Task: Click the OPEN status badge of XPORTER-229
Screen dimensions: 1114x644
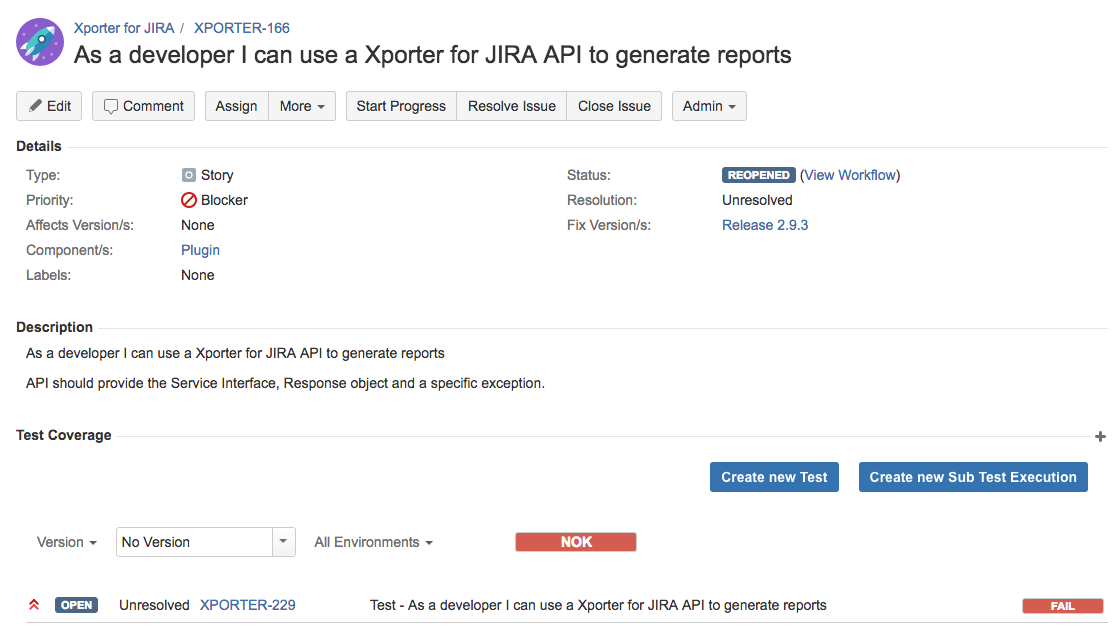Action: click(x=76, y=605)
